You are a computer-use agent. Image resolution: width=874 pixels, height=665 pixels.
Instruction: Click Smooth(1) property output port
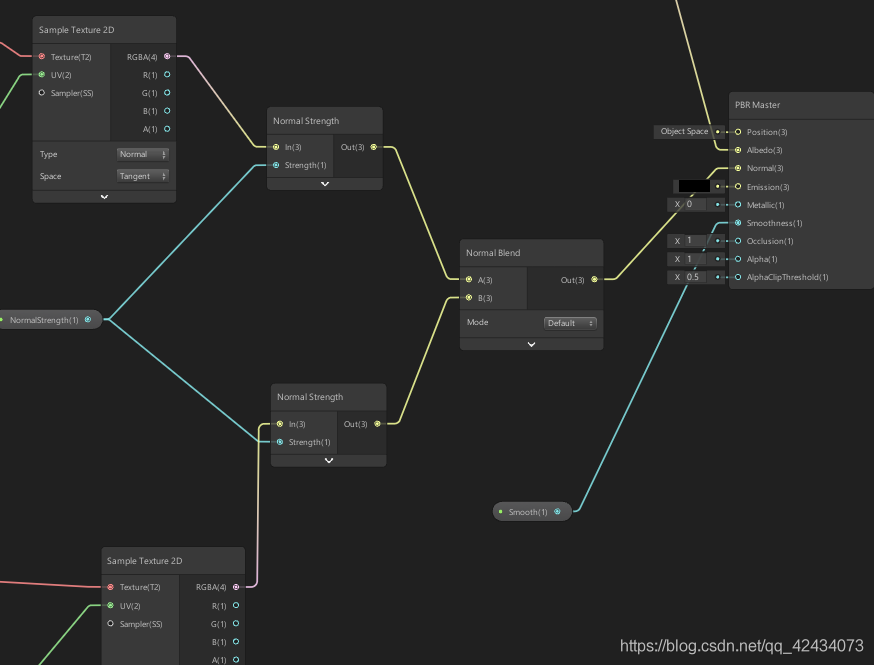pos(557,511)
